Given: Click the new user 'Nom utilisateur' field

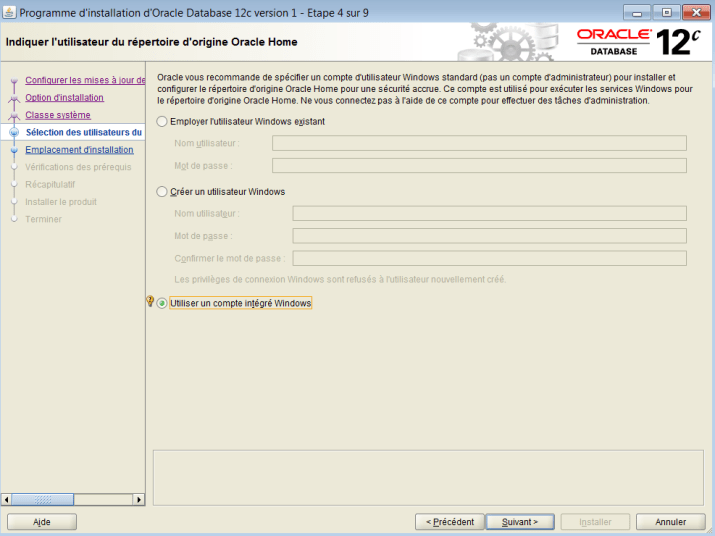Looking at the screenshot, I should (x=489, y=213).
